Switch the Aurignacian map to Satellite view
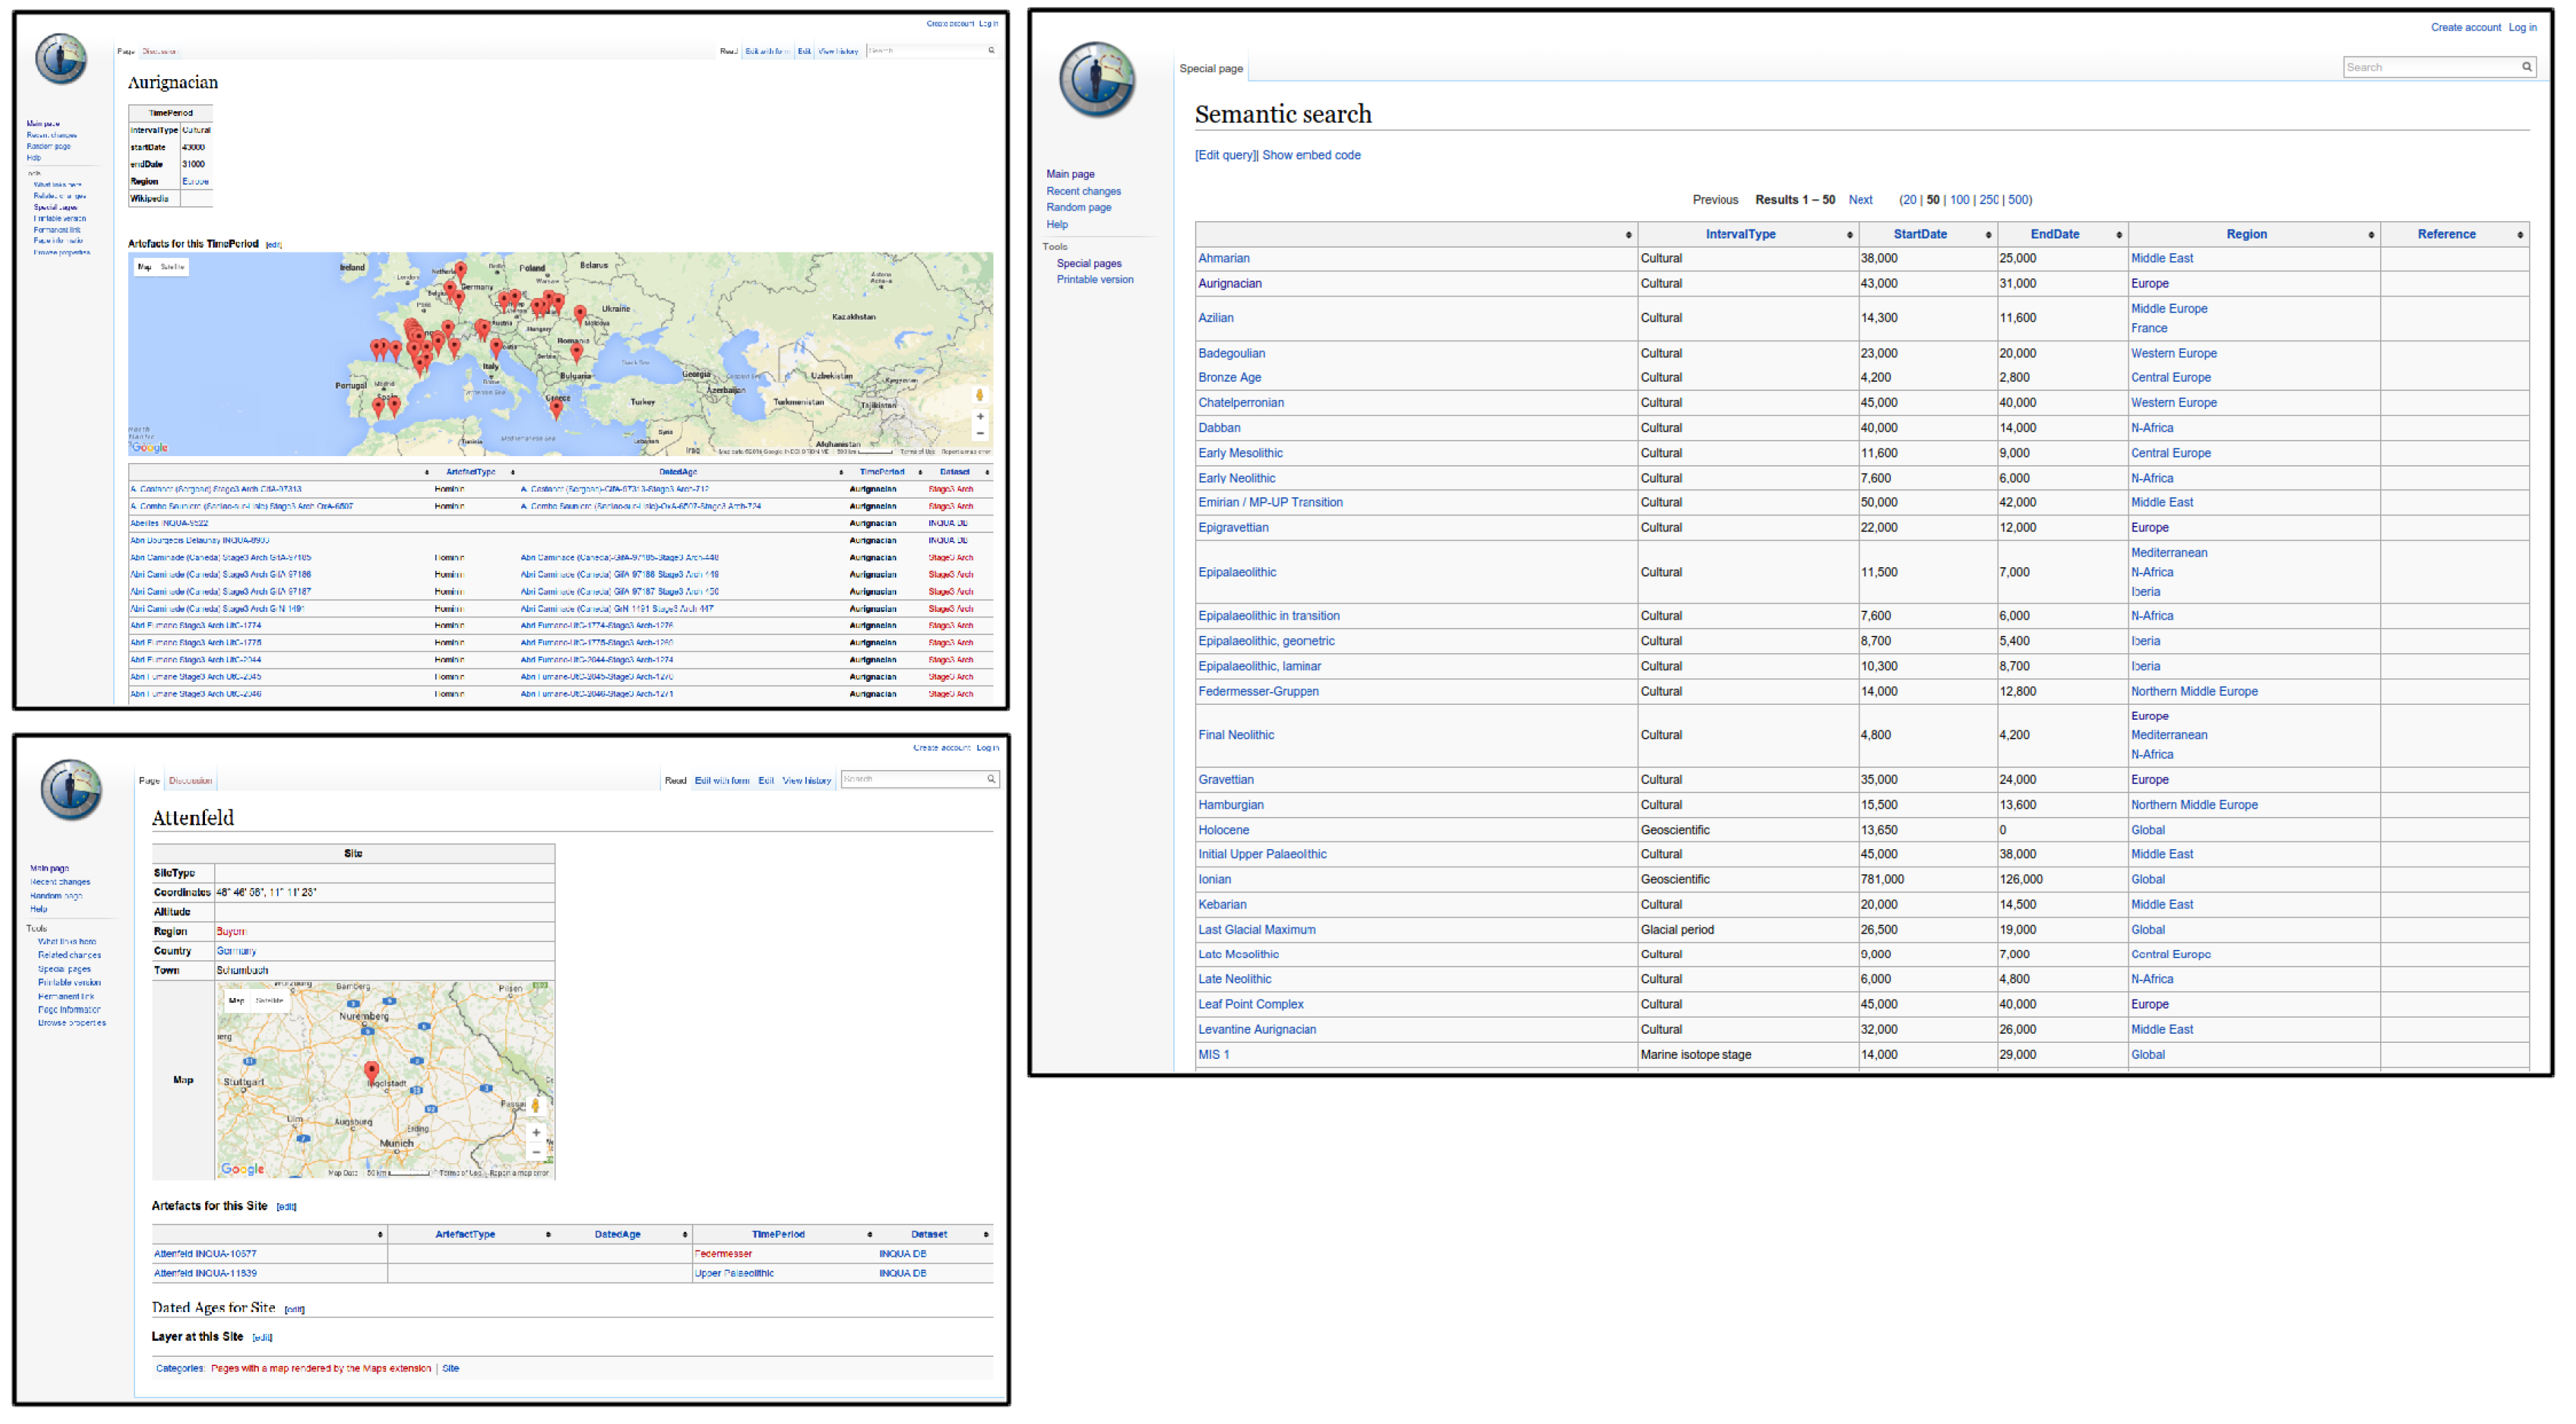 pyautogui.click(x=173, y=267)
